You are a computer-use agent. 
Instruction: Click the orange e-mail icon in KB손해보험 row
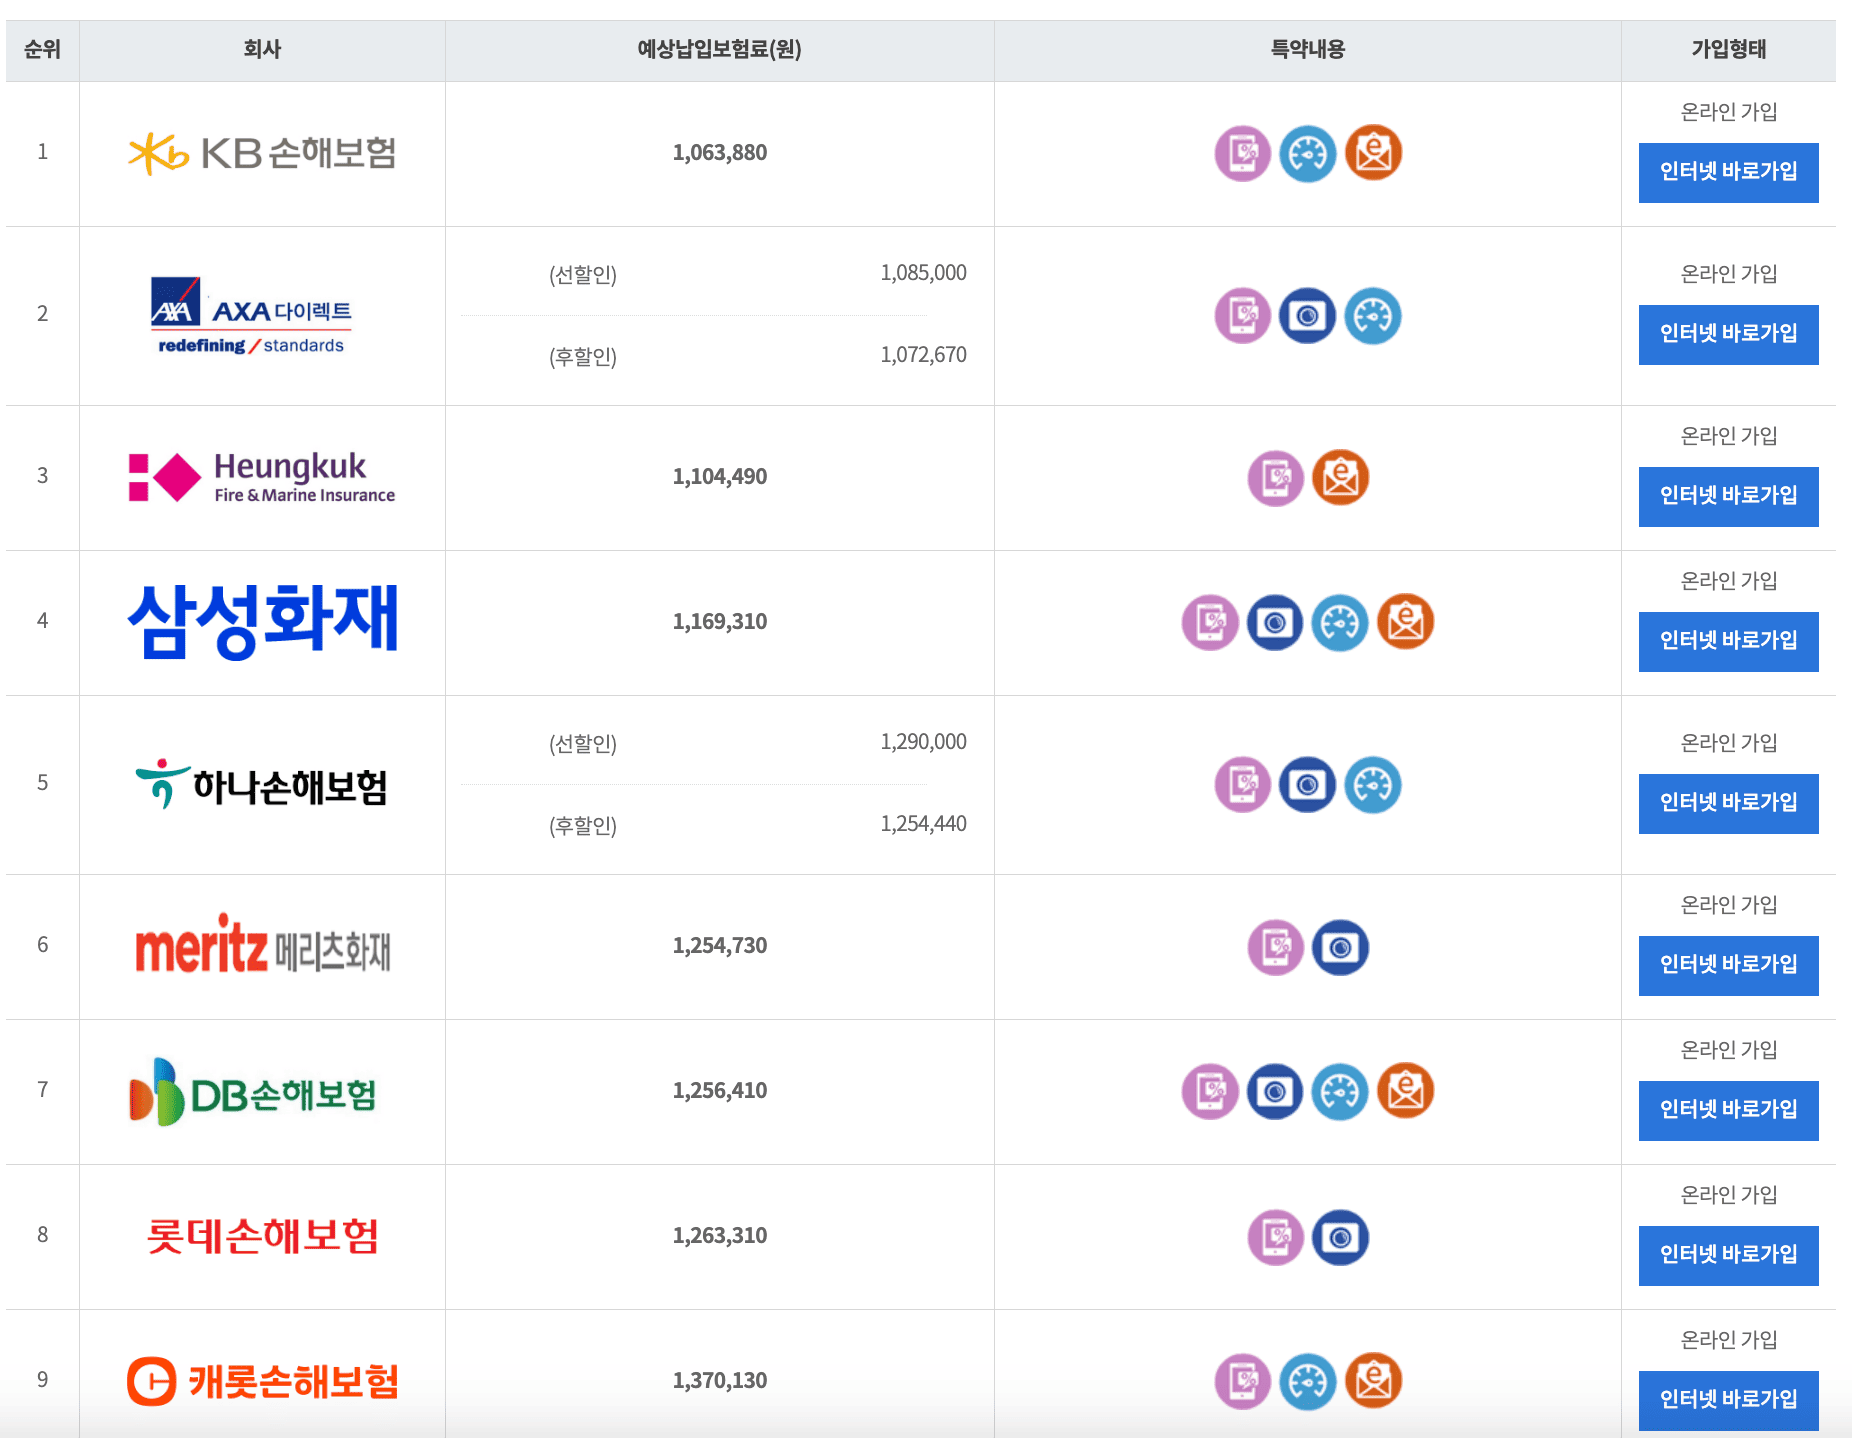[1373, 153]
